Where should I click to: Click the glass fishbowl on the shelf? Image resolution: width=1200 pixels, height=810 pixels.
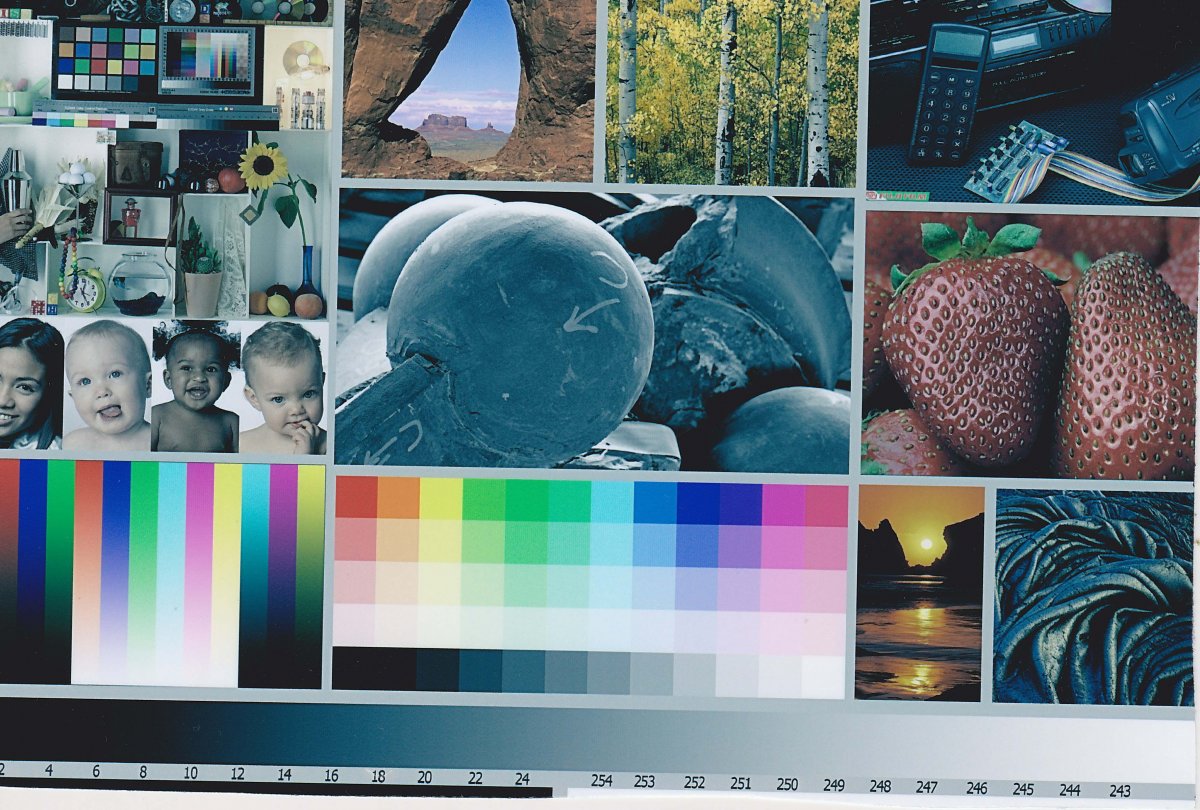click(x=140, y=285)
